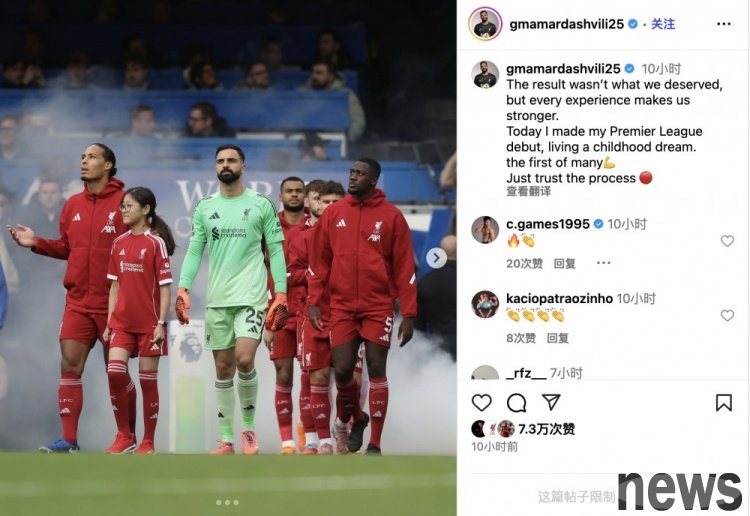View the 20次赞 count on first comment
Screen dimensions: 750x516
524,263
